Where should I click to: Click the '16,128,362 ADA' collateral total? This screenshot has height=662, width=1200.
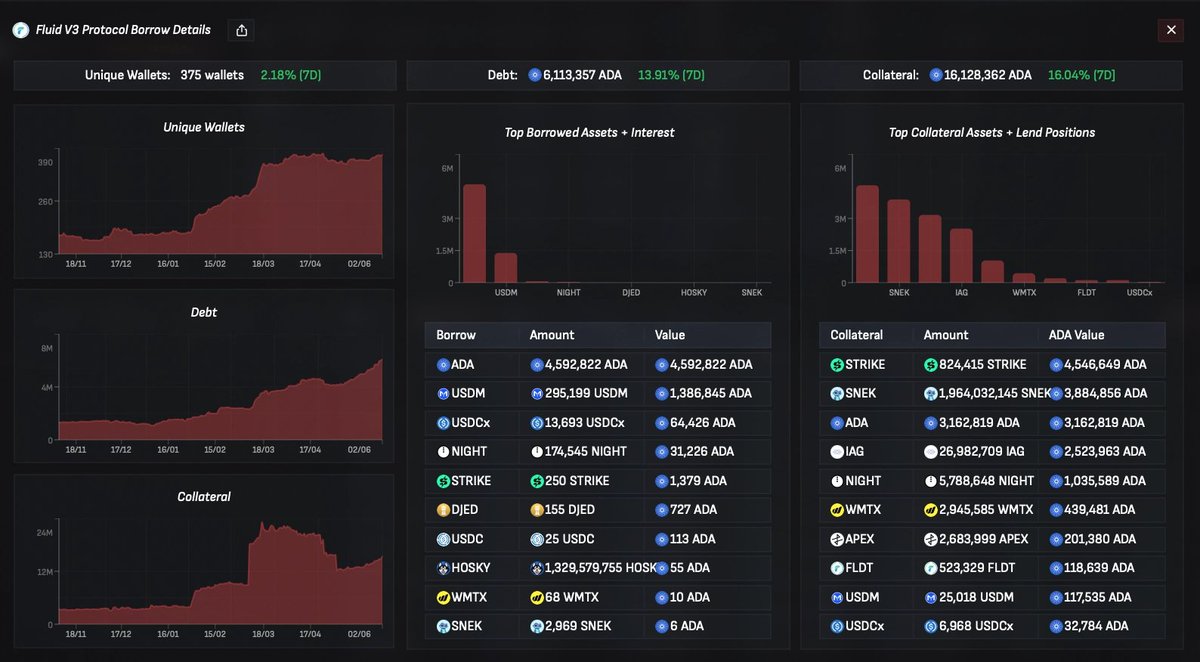(x=988, y=75)
